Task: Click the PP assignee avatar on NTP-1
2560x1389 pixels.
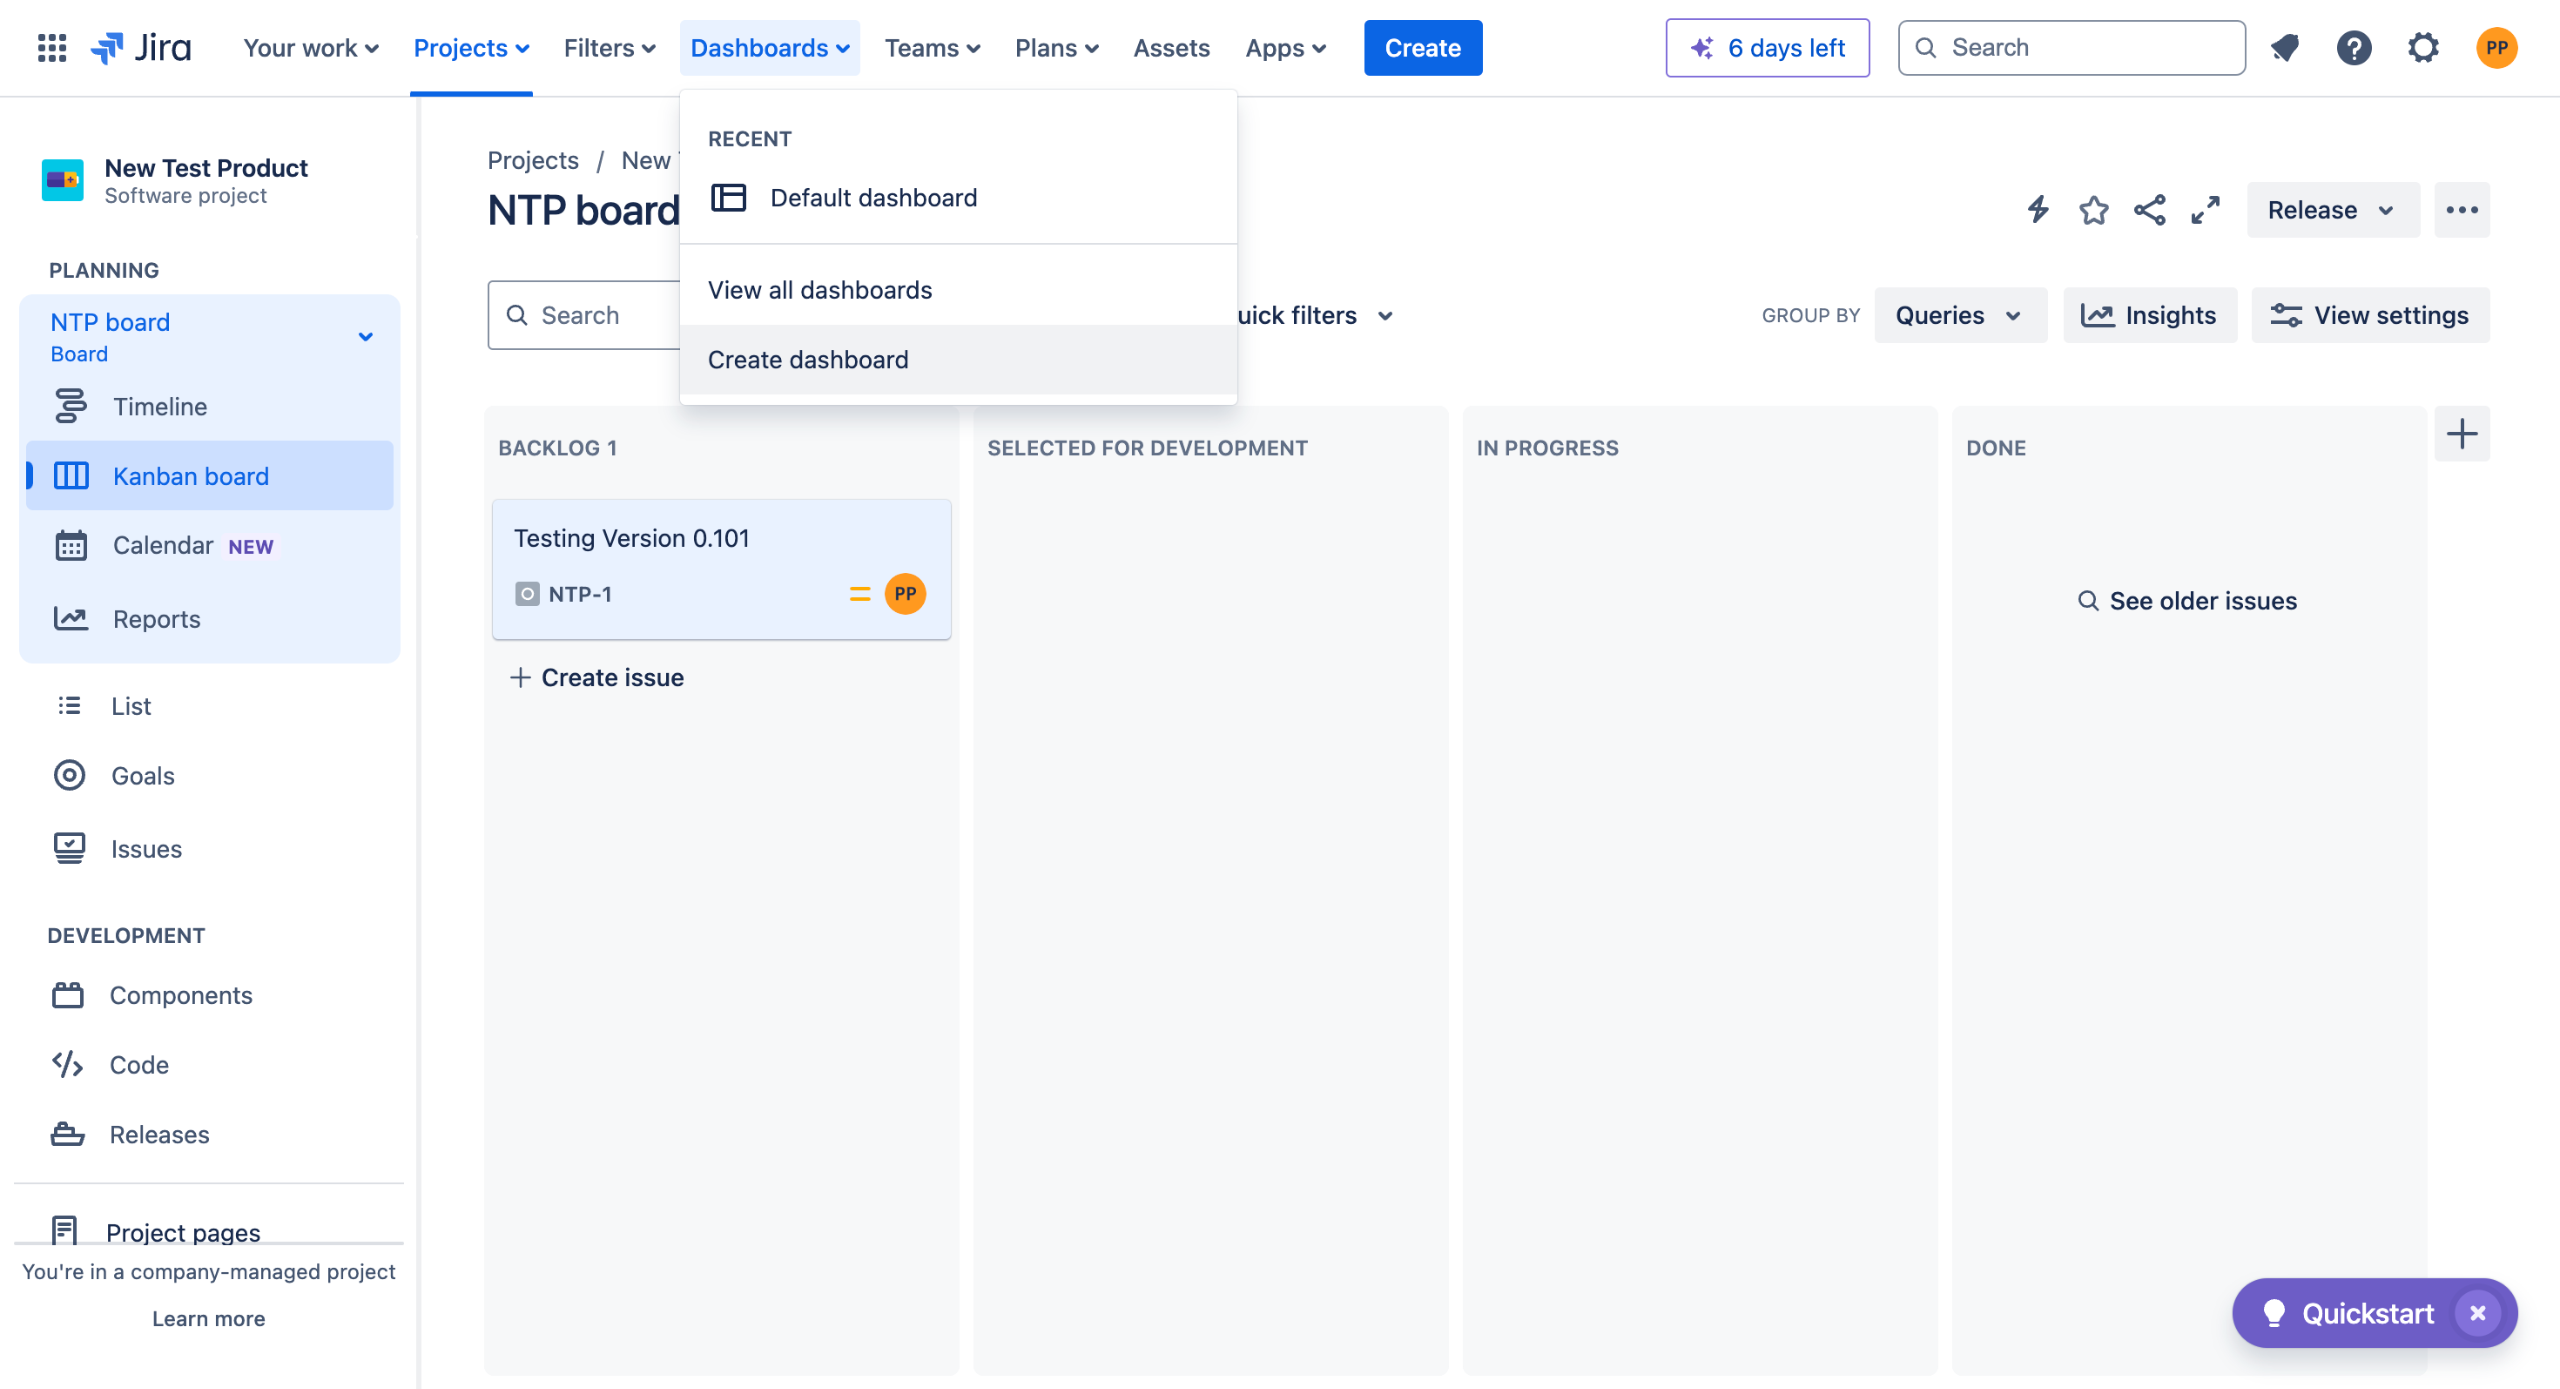Action: click(905, 594)
